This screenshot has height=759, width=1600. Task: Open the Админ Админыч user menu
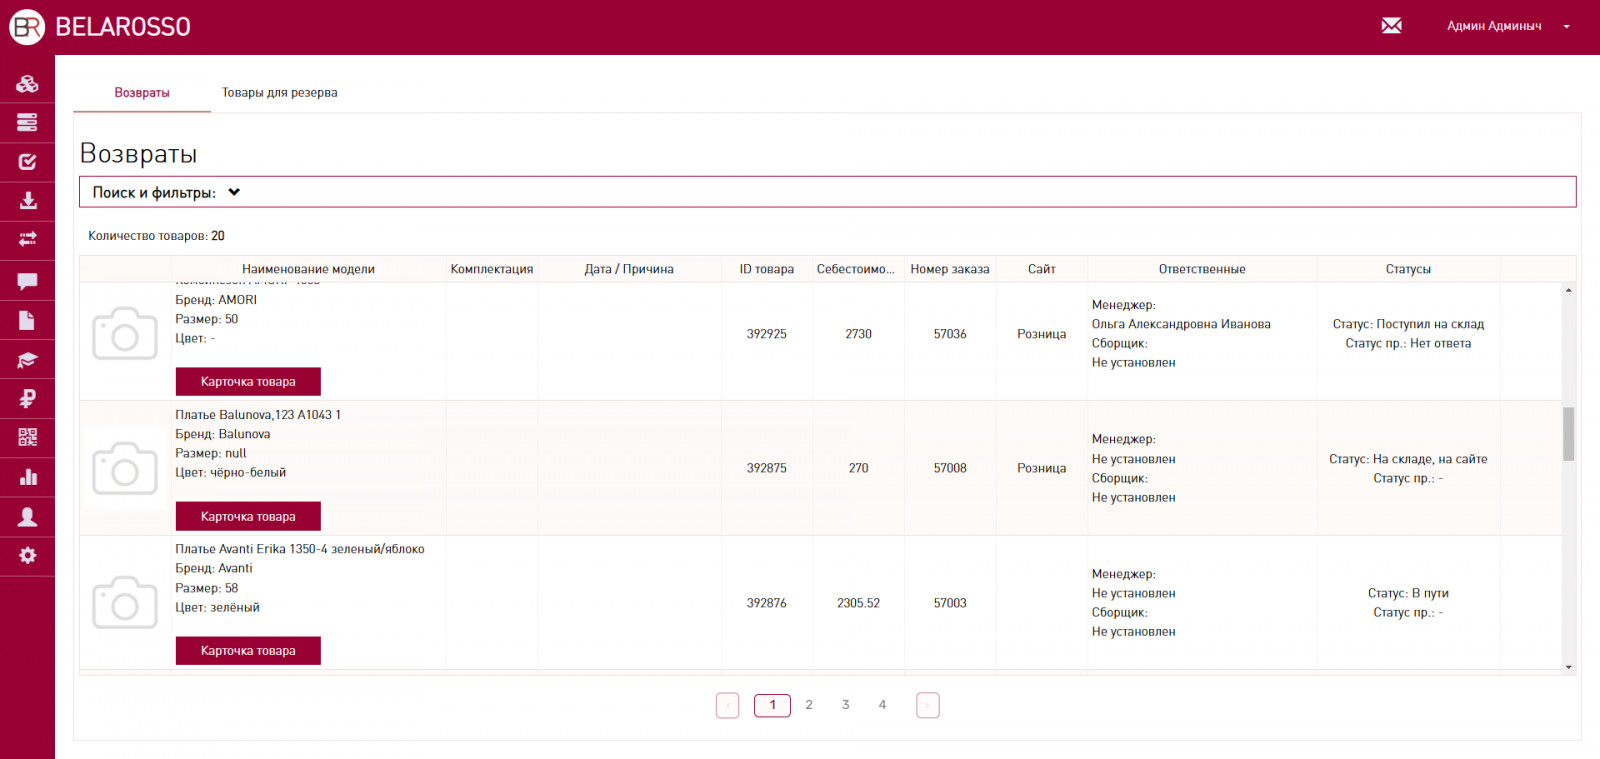click(x=1507, y=26)
